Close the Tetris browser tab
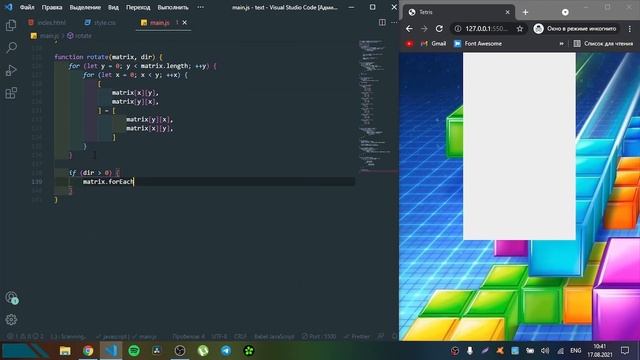The height and width of the screenshot is (360, 640). (x=507, y=12)
